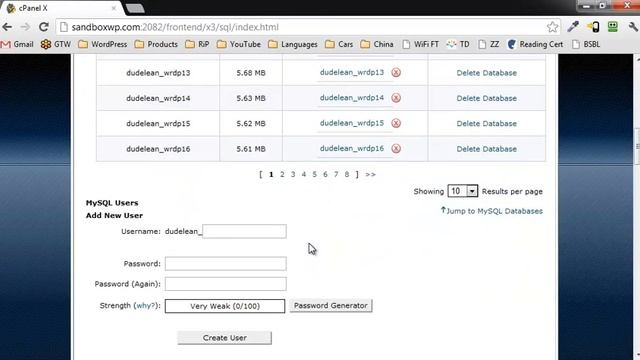
Task: Open the Reading Cert bookmark
Action: tap(535, 44)
